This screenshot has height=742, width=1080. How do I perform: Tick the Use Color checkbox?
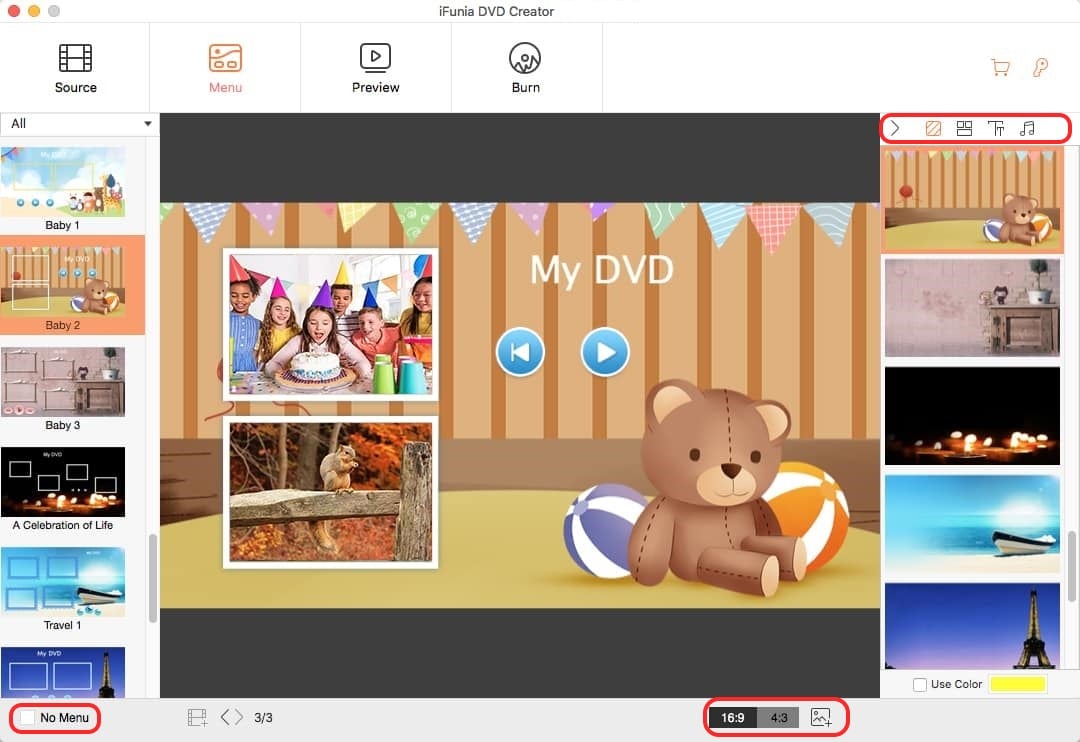tap(920, 684)
